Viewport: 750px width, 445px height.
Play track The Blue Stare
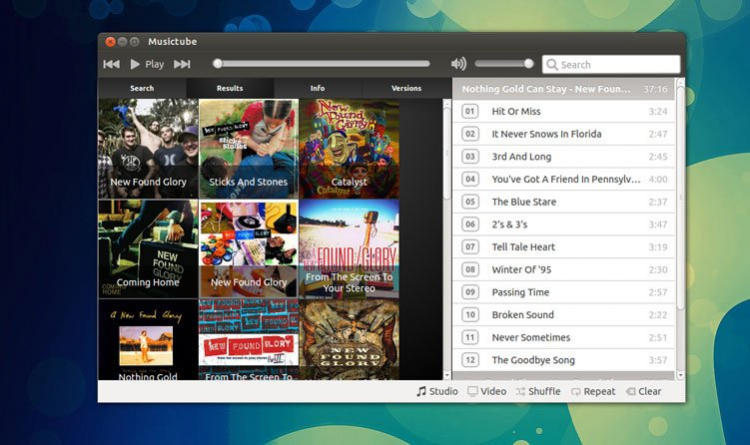(563, 202)
